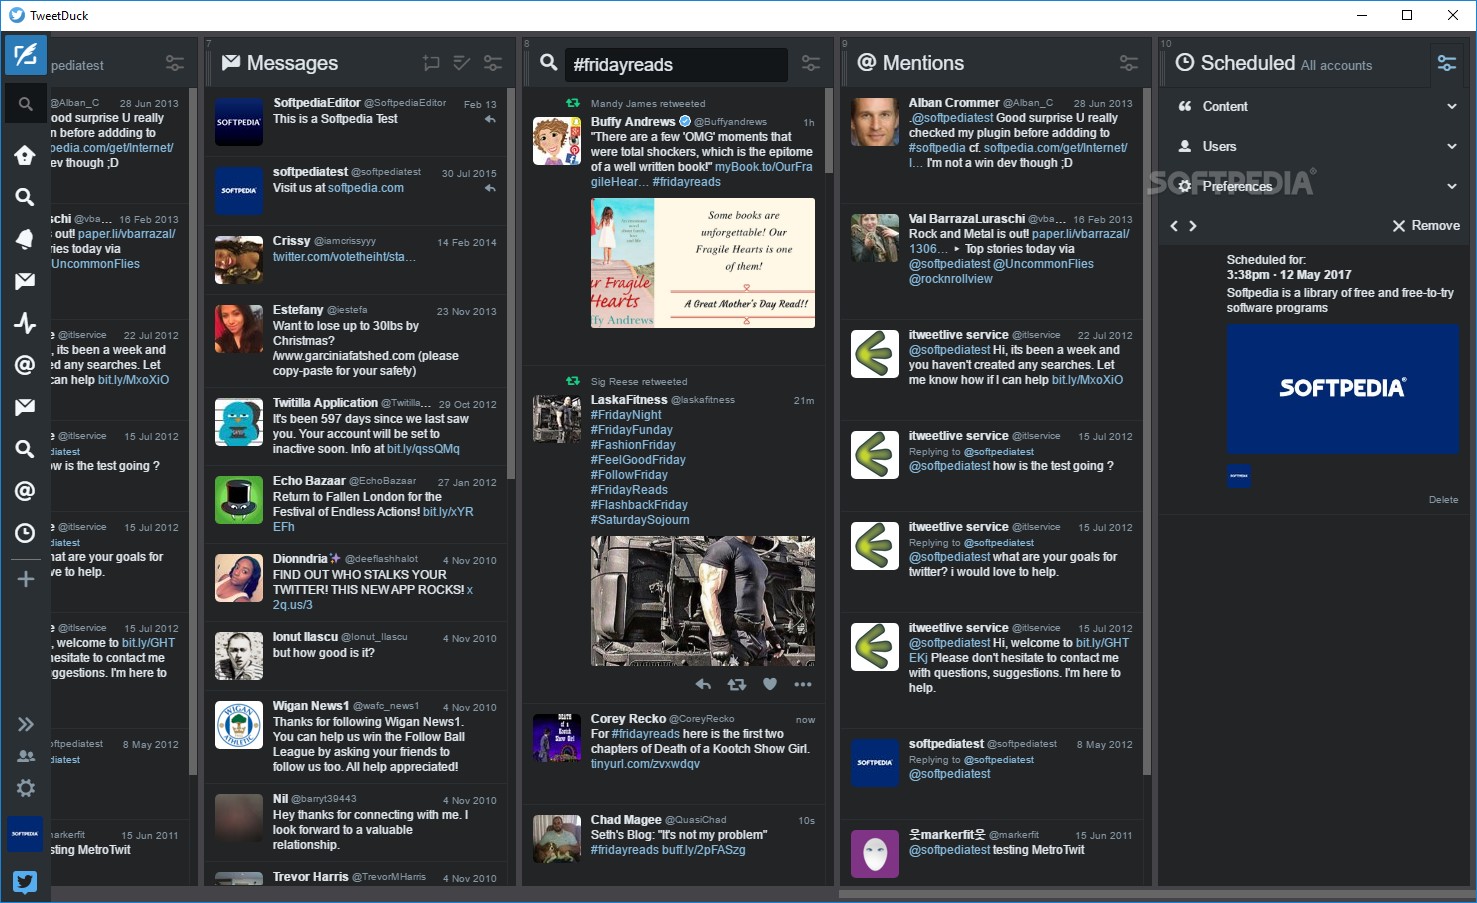This screenshot has width=1477, height=903.
Task: Click the clear-column icon in Messages header
Action: click(x=431, y=63)
